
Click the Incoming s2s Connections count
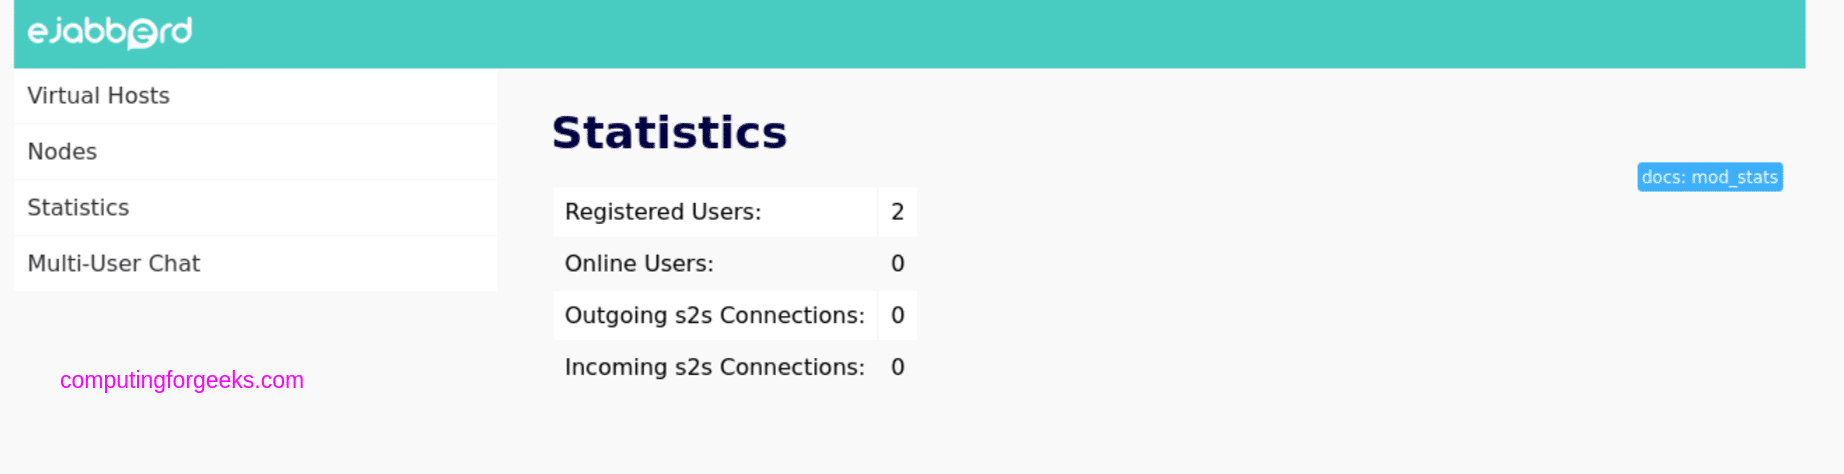pyautogui.click(x=897, y=368)
